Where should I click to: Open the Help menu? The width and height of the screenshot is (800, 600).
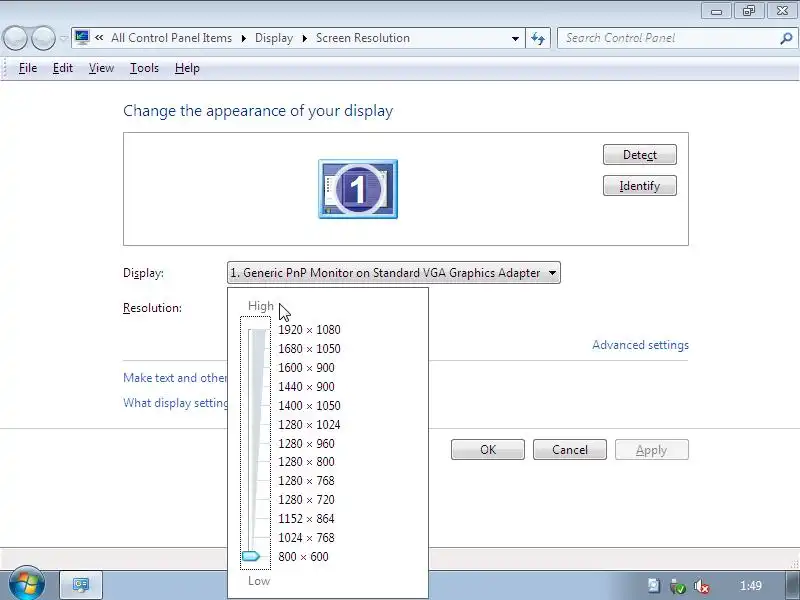[187, 68]
